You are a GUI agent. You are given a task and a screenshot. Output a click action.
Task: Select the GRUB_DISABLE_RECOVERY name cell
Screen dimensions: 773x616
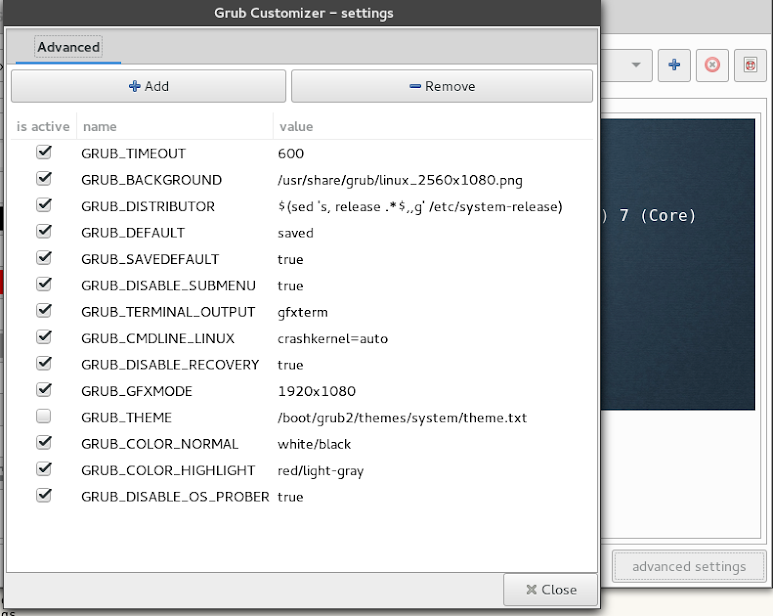(x=170, y=365)
